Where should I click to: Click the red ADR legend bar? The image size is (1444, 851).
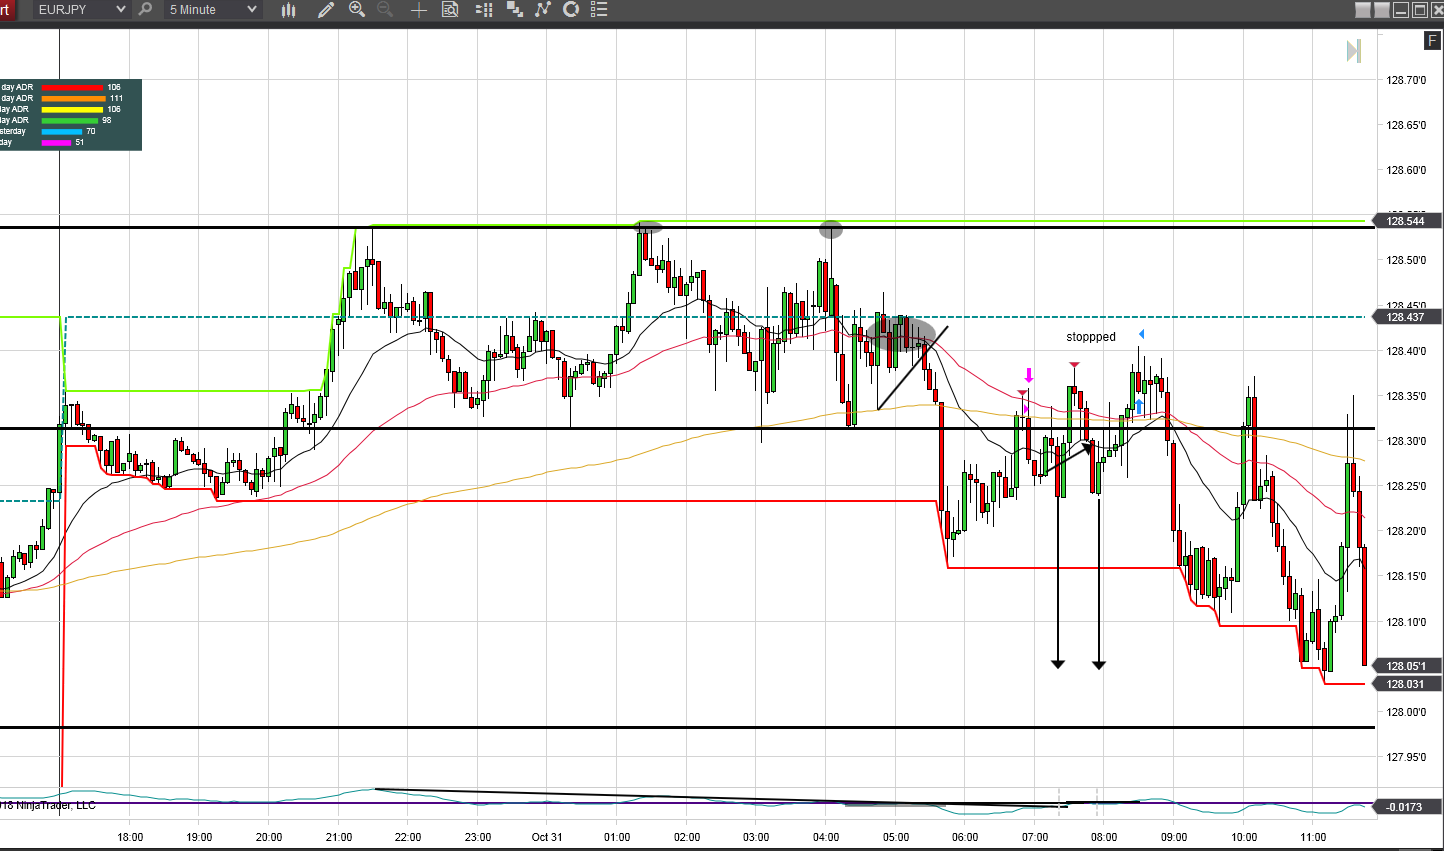click(73, 88)
